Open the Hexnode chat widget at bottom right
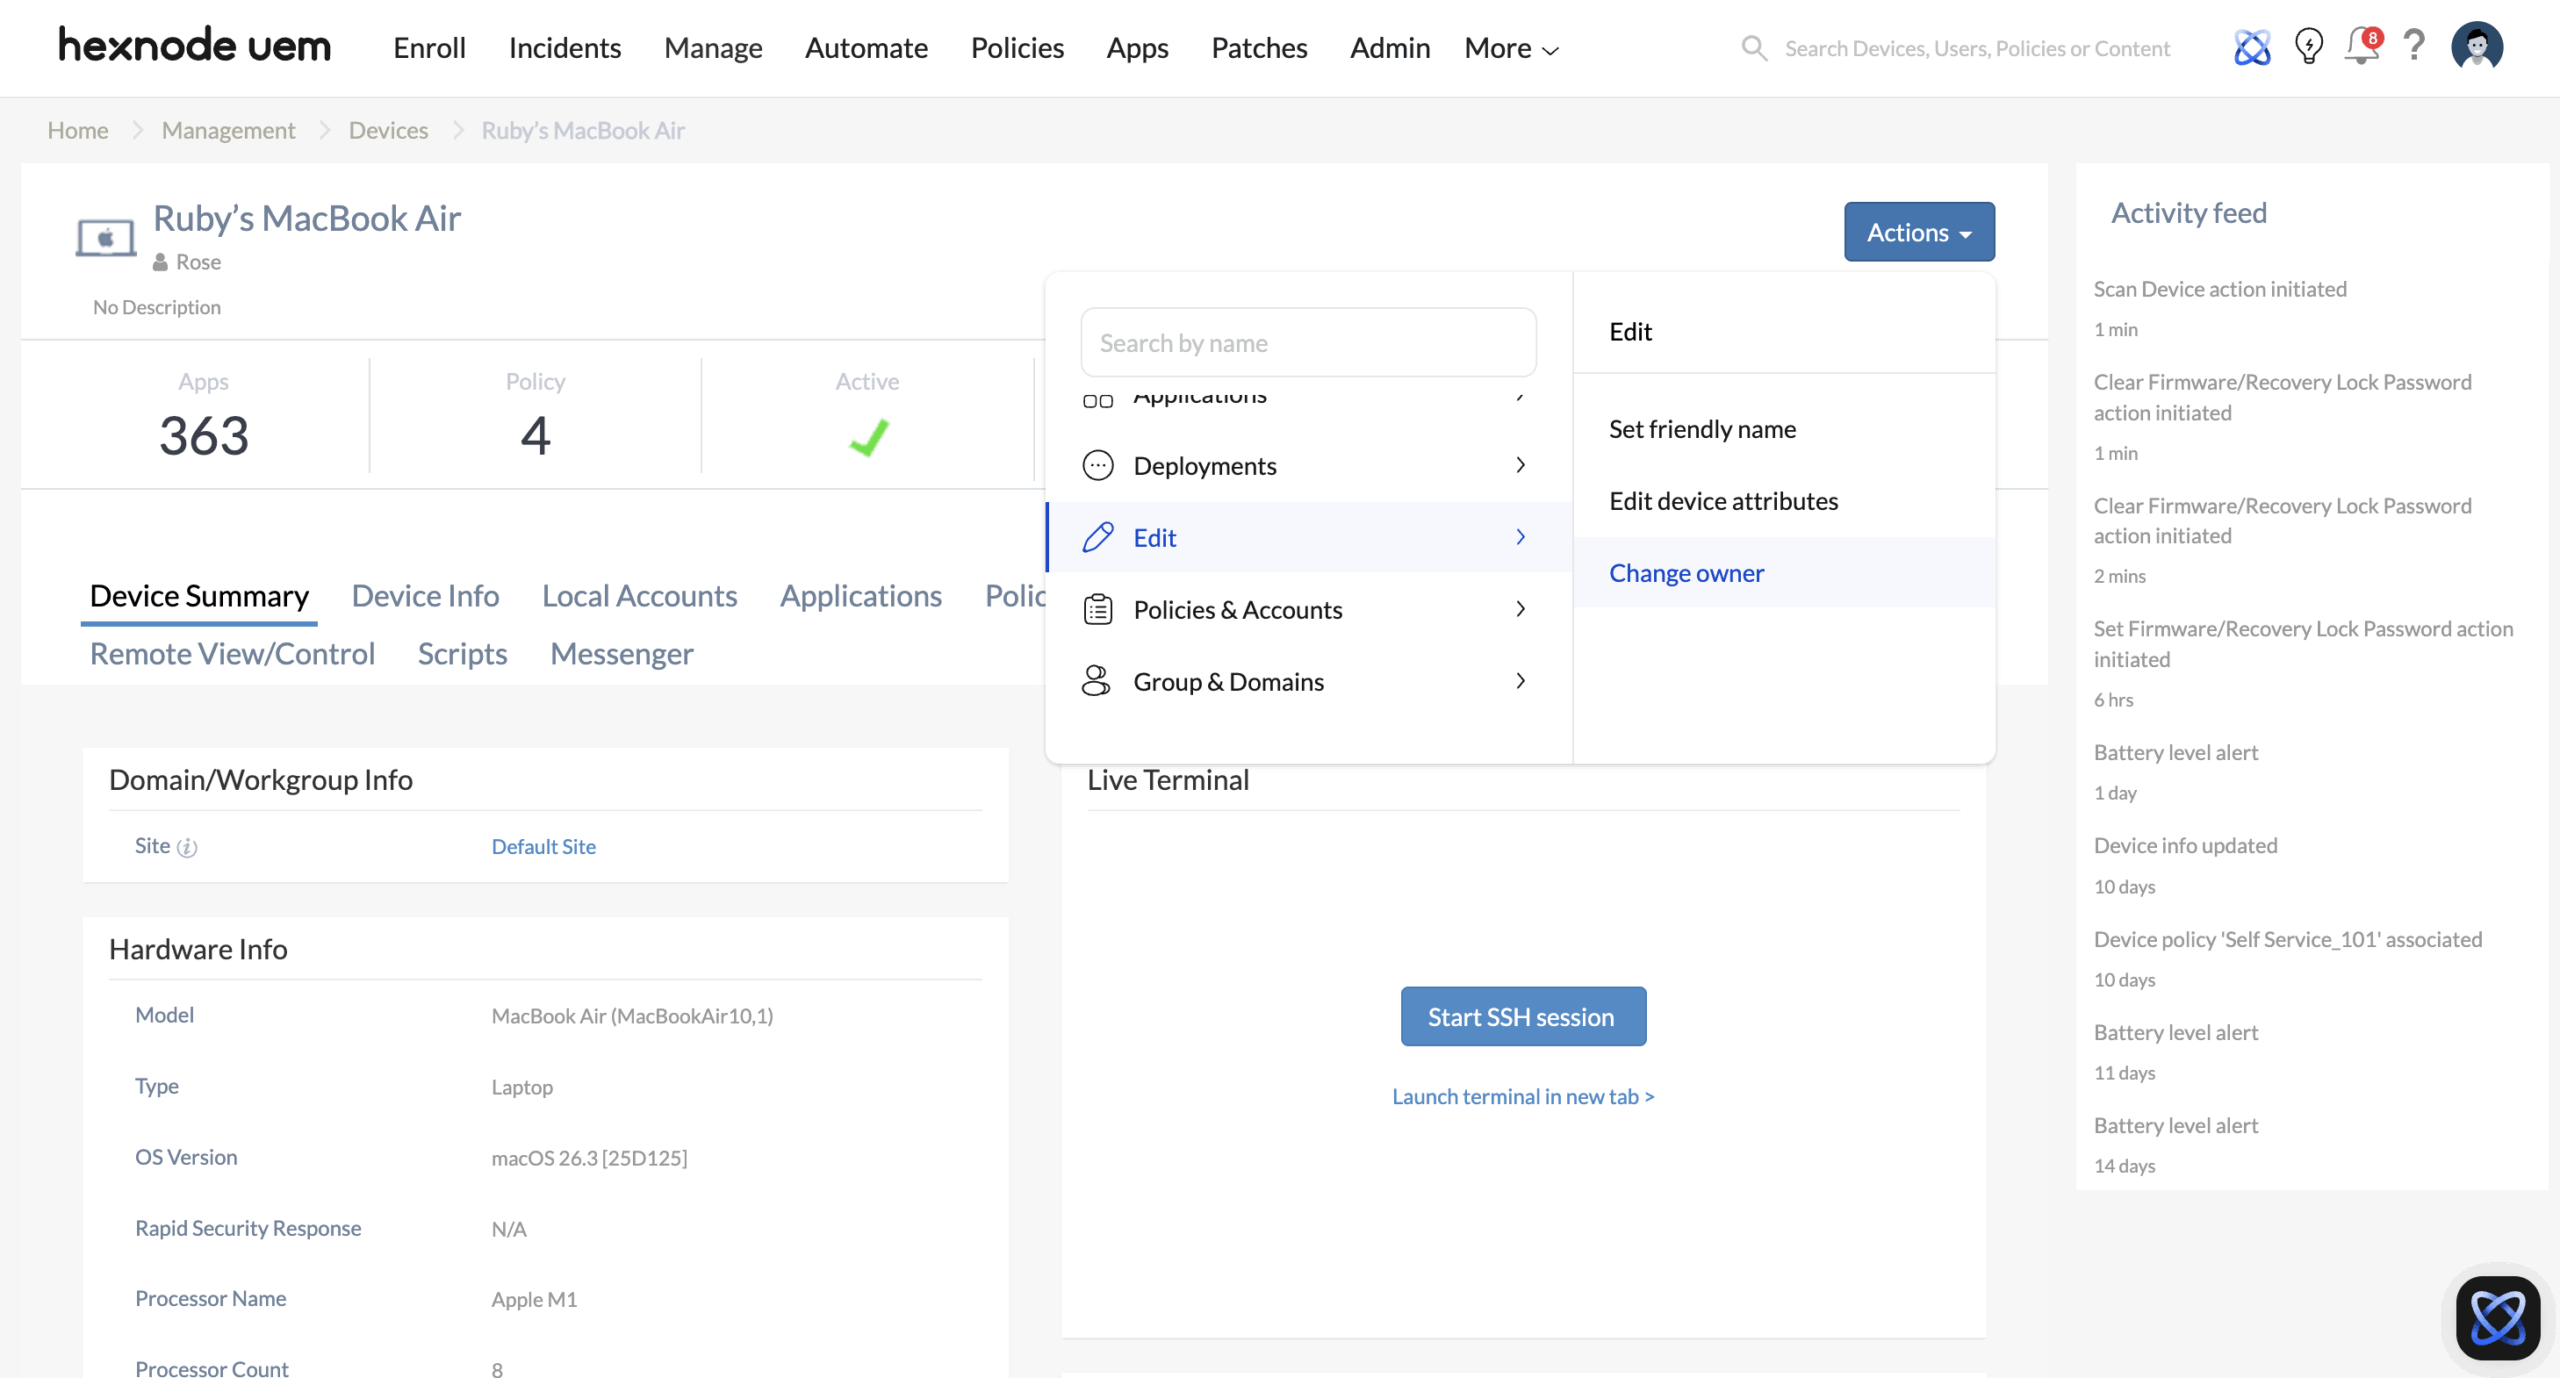 coord(2497,1317)
